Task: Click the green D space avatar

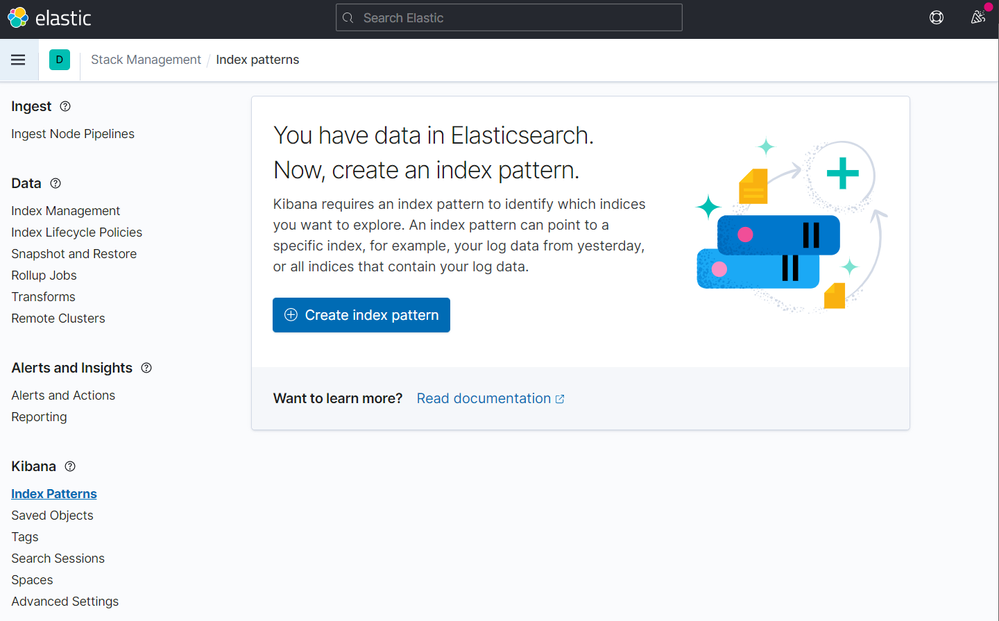Action: pyautogui.click(x=59, y=60)
